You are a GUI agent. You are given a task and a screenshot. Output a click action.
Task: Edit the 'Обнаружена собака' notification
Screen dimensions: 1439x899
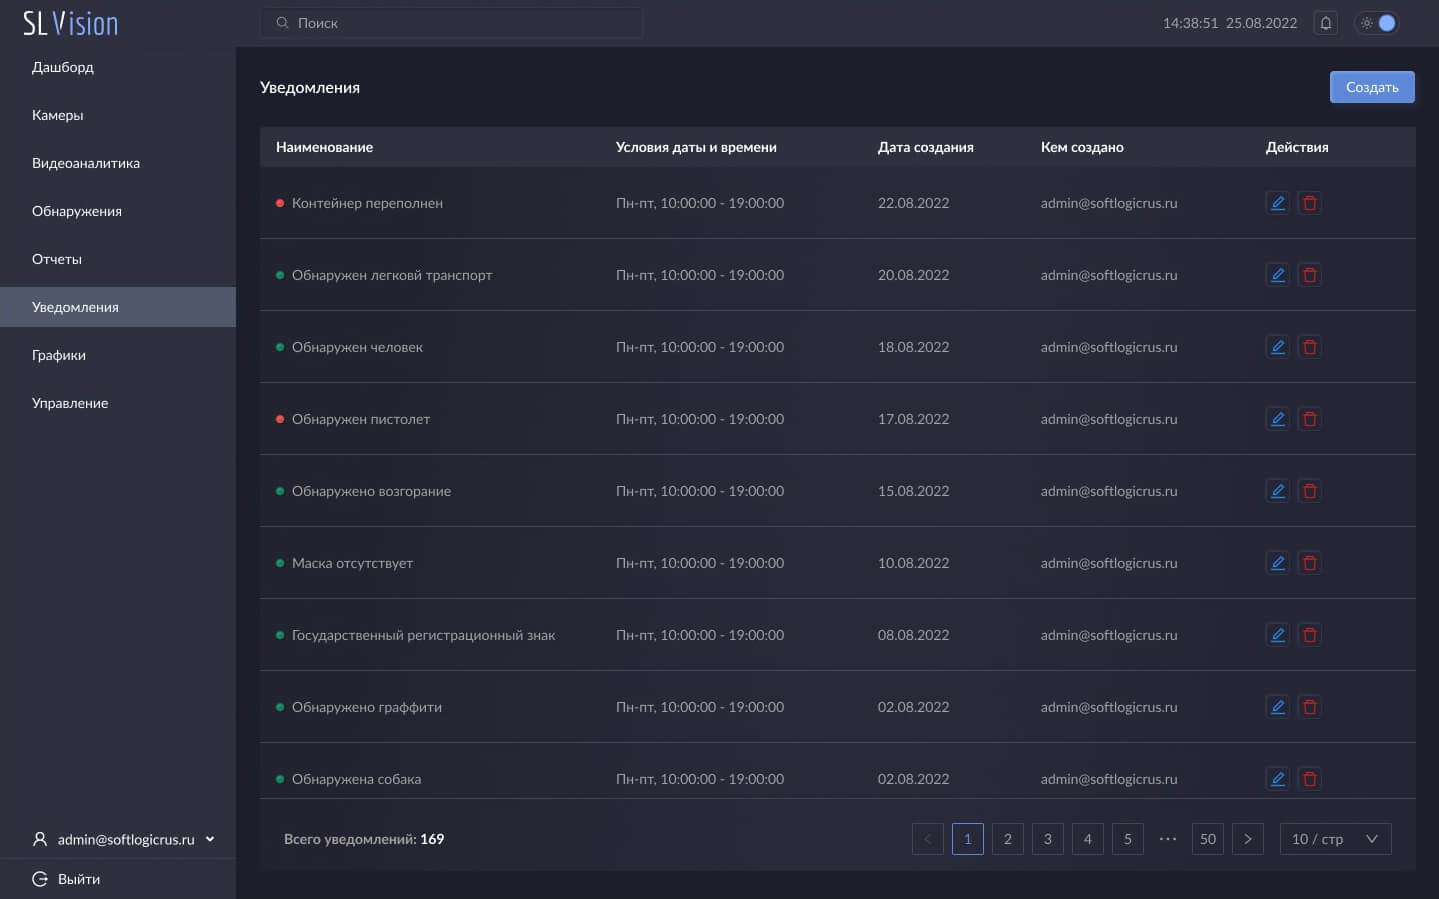coord(1277,779)
